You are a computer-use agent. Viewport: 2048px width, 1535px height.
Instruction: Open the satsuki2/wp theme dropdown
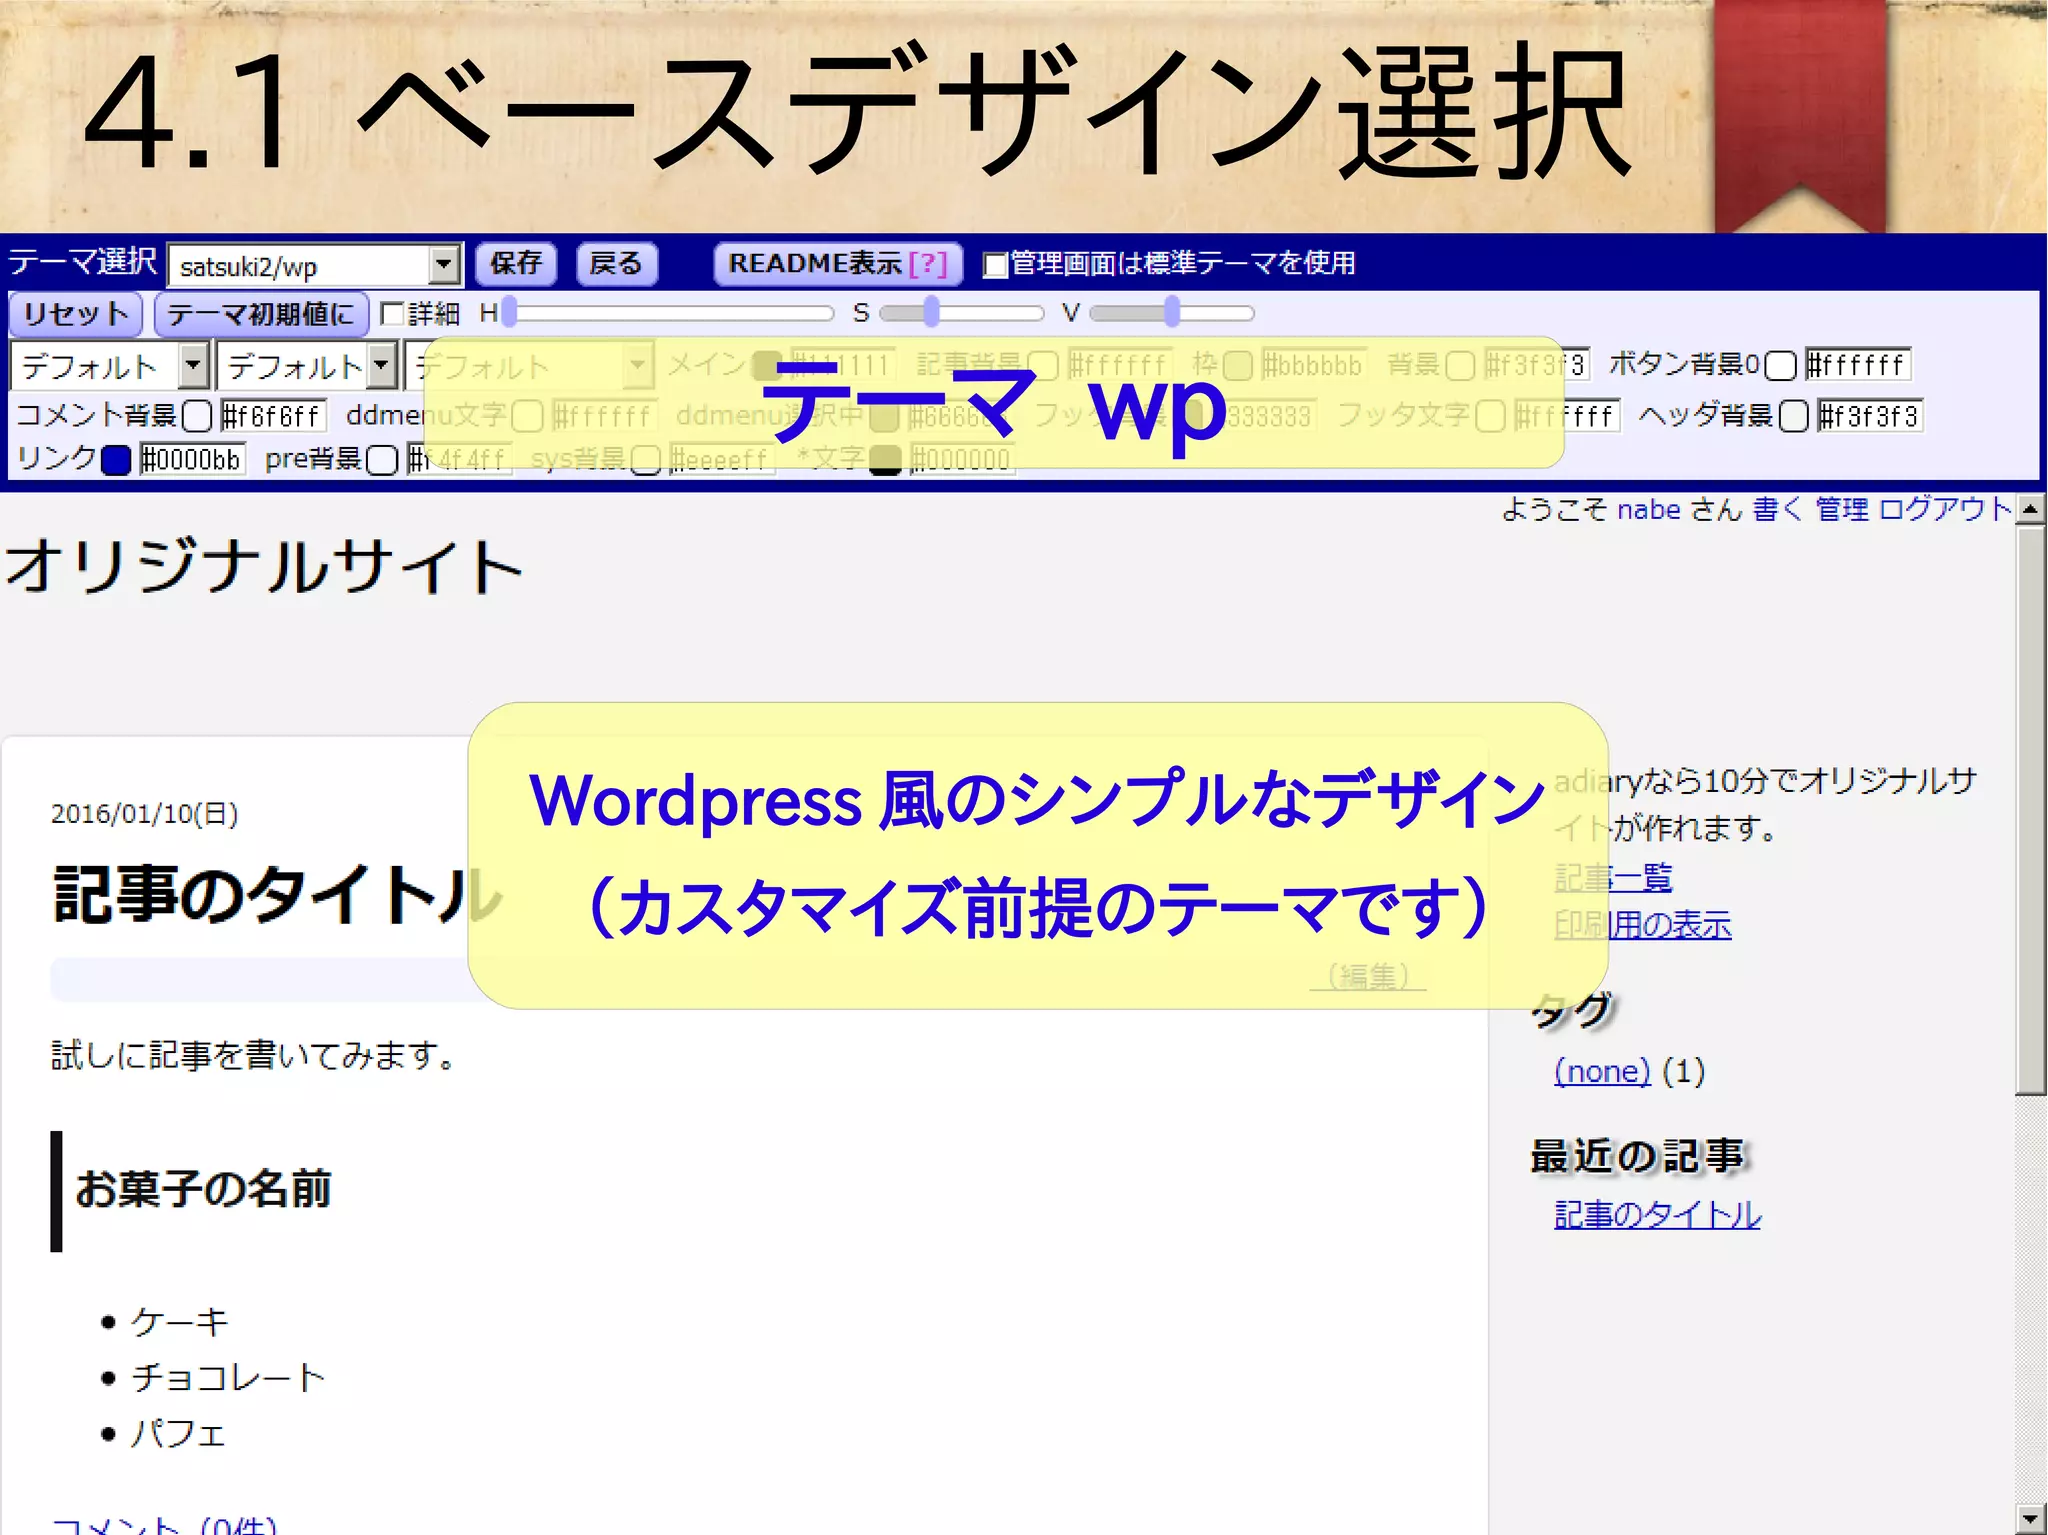(x=315, y=266)
